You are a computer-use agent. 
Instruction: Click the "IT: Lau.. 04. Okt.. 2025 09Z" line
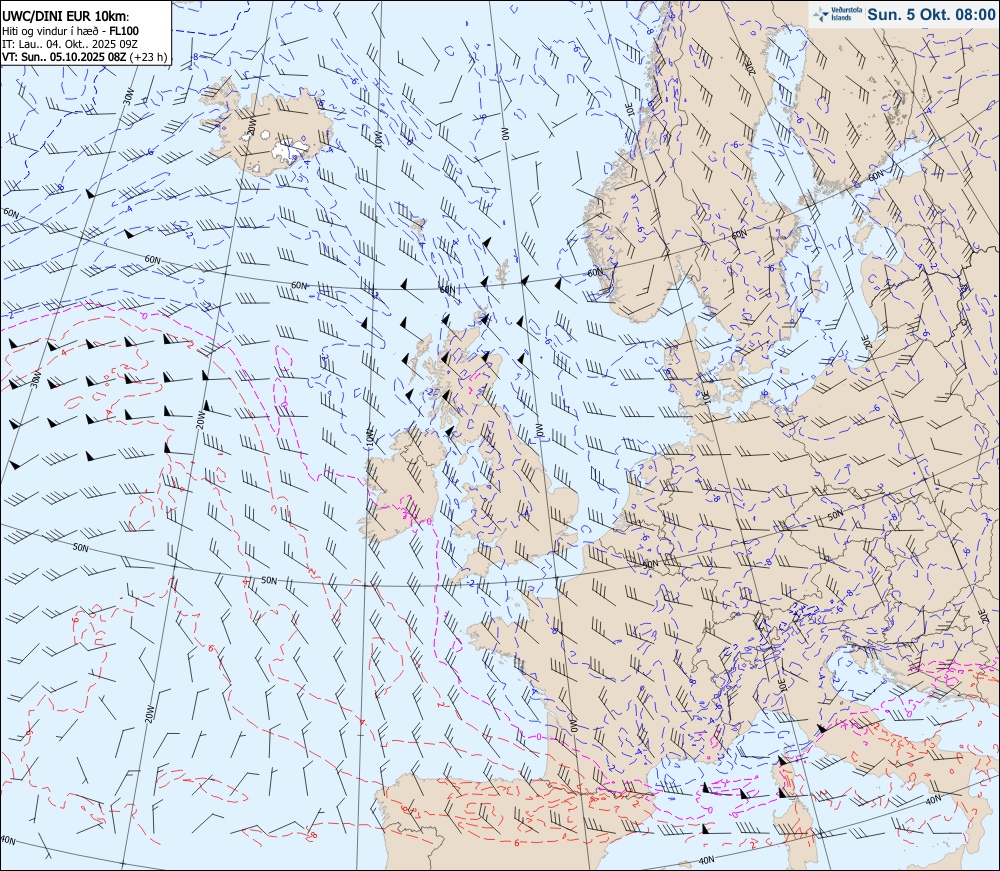(x=70, y=44)
